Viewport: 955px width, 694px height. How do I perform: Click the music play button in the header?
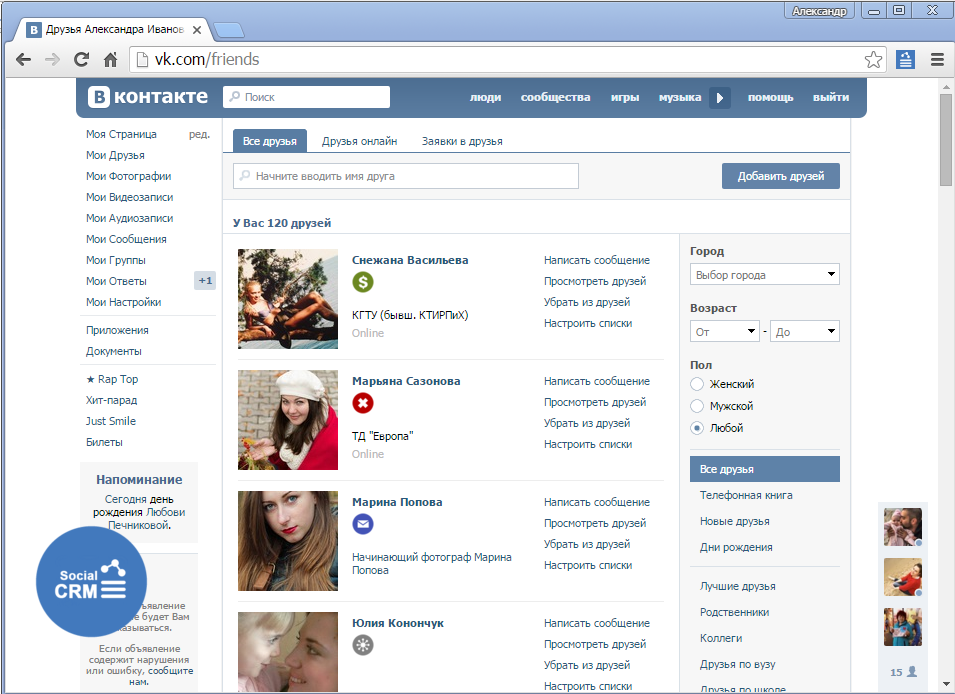pos(720,97)
